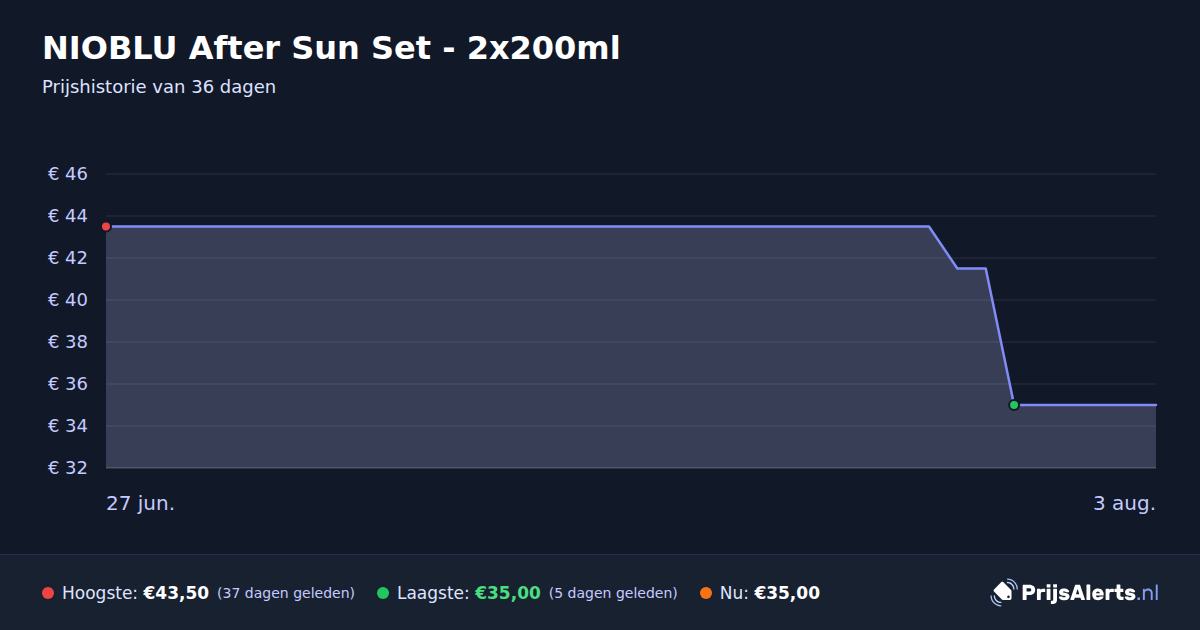Click the lowest price value €35,00 in green
This screenshot has height=630, width=1200.
tap(508, 593)
